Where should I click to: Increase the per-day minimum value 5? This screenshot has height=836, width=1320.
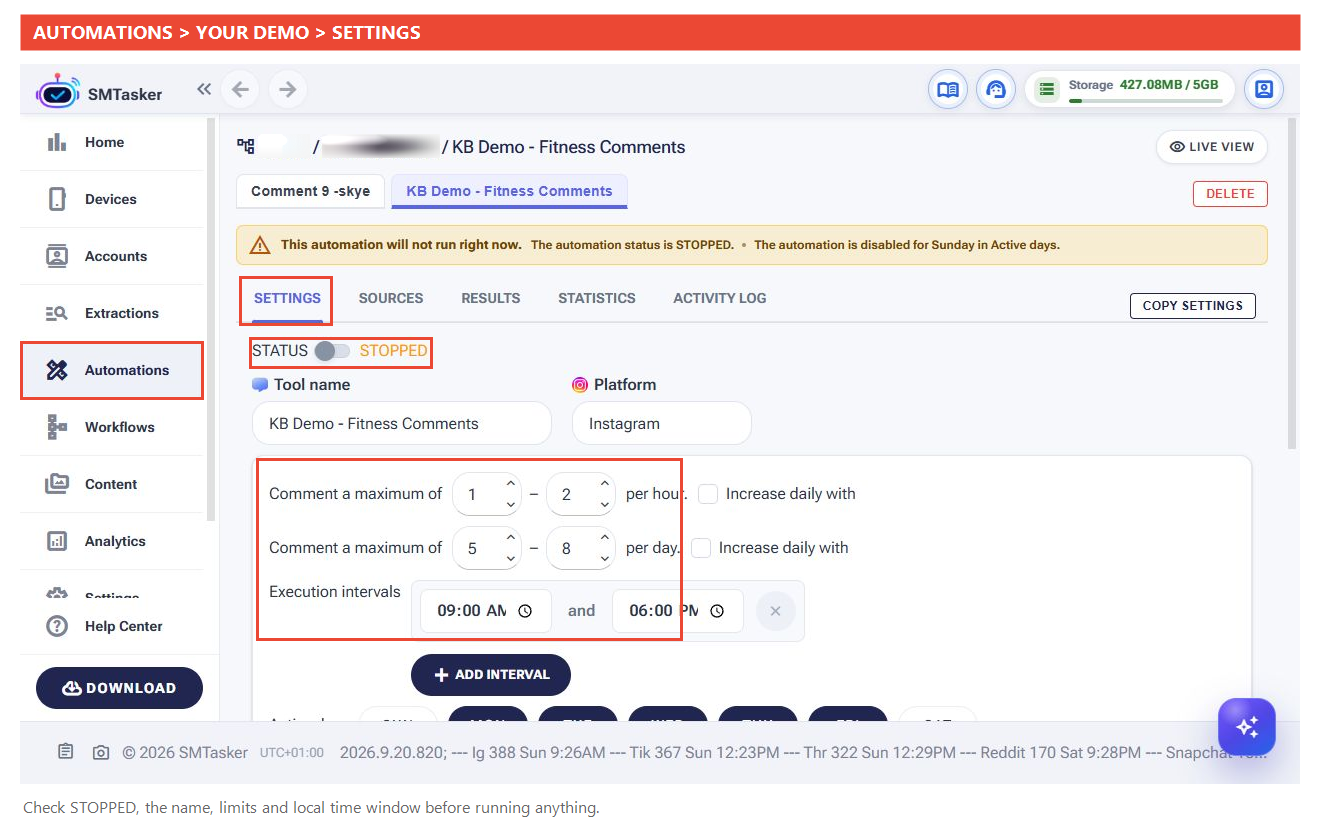(x=511, y=538)
